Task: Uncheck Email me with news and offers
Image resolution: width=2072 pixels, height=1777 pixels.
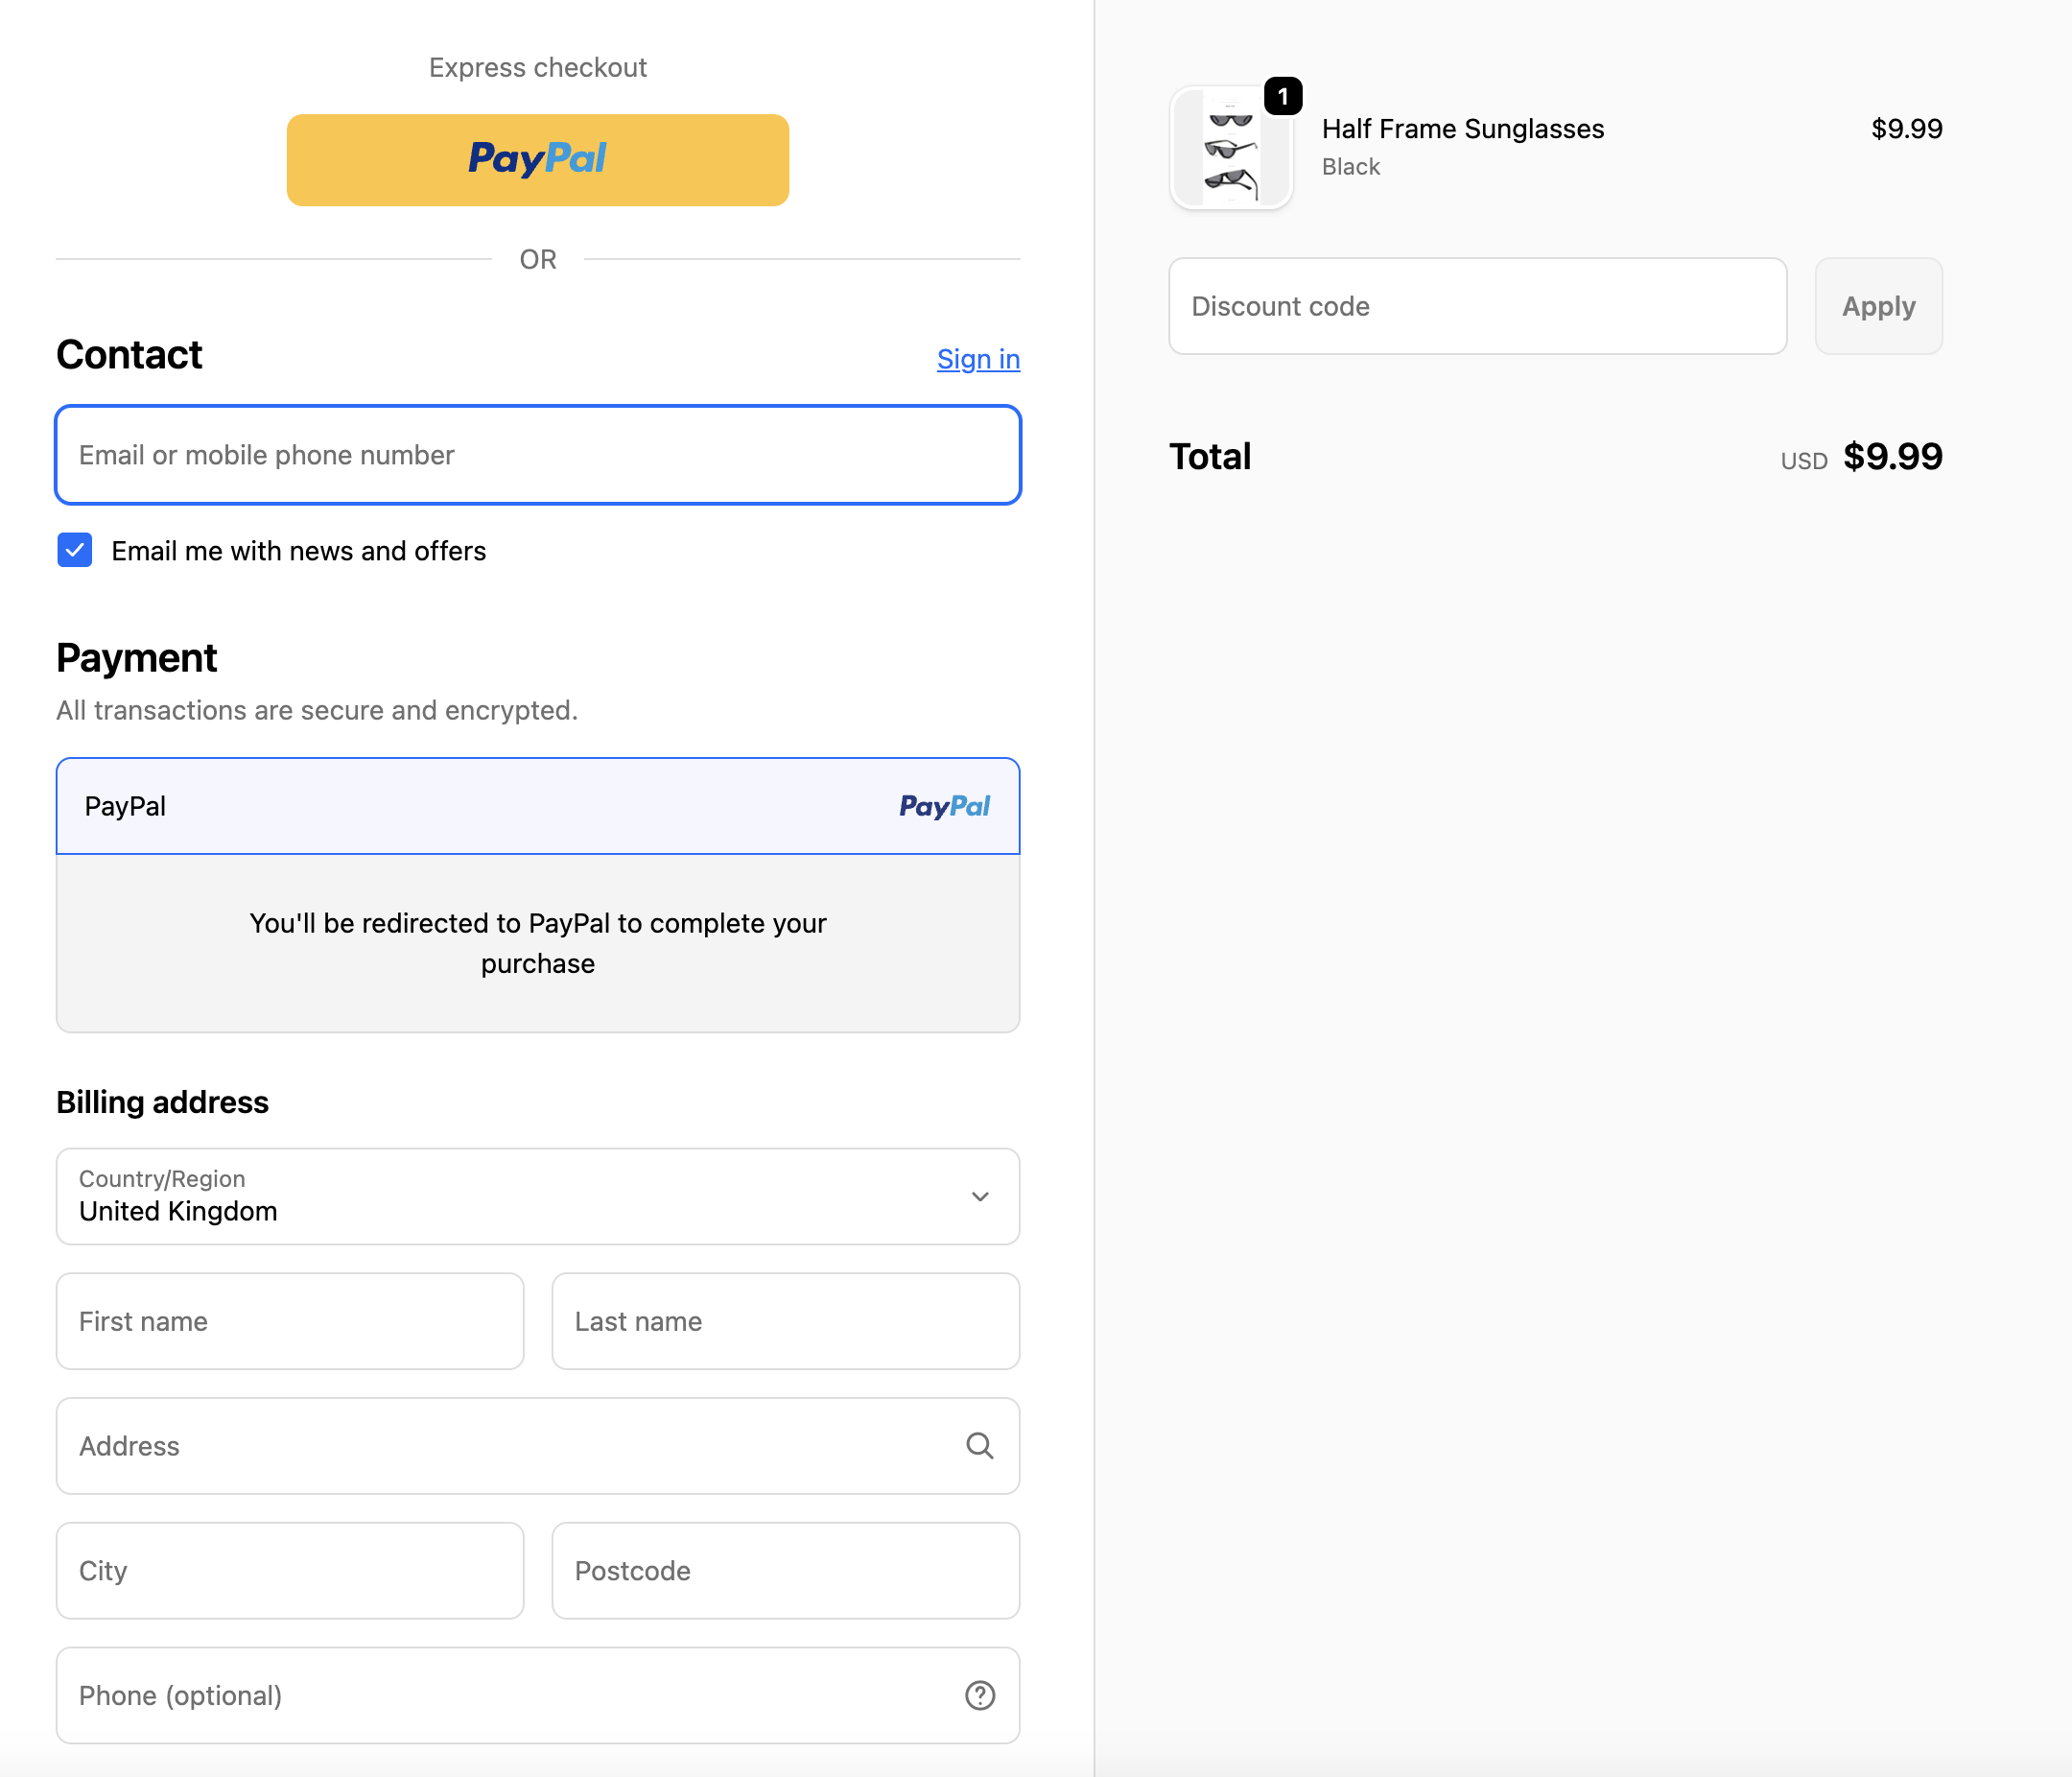Action: (75, 550)
